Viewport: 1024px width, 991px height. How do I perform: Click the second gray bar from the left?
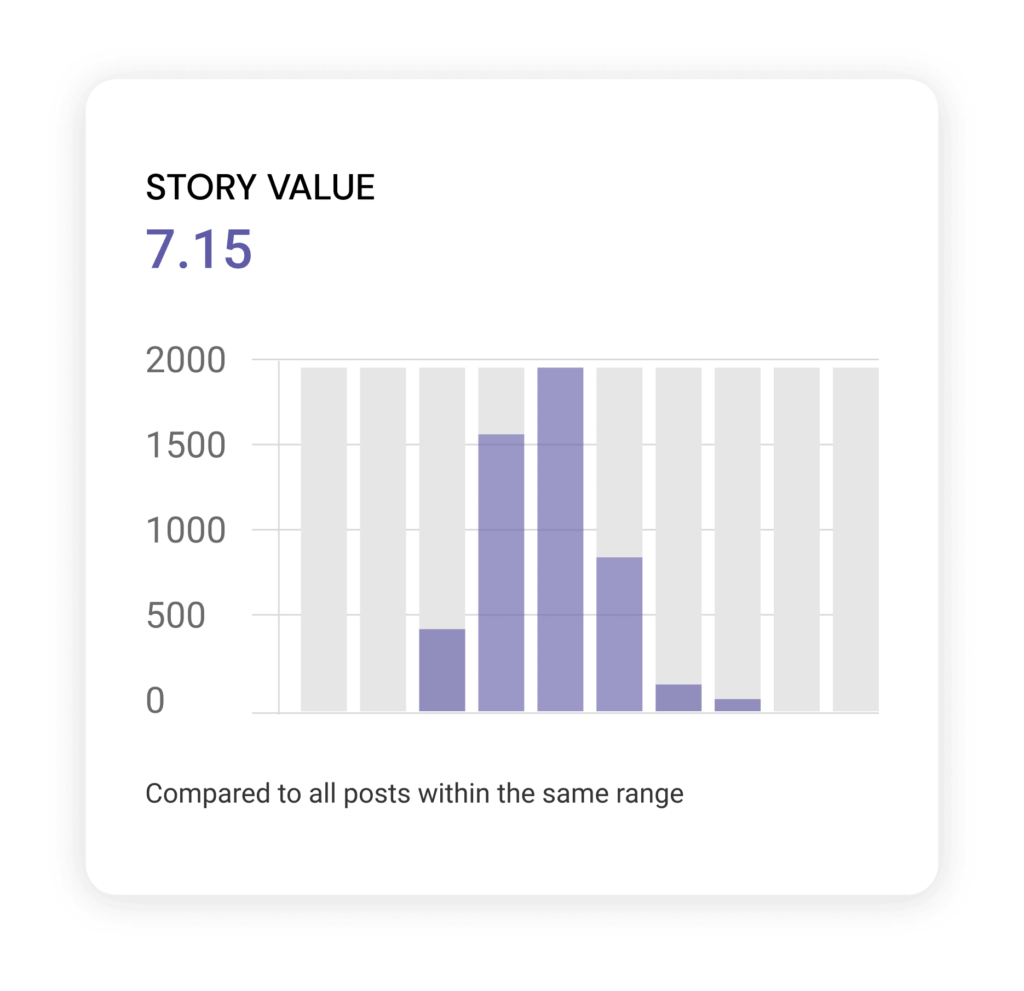coord(383,540)
